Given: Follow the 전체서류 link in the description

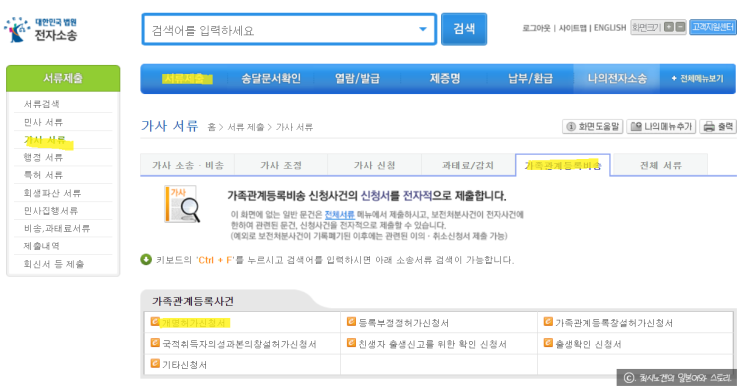Looking at the screenshot, I should (x=339, y=215).
